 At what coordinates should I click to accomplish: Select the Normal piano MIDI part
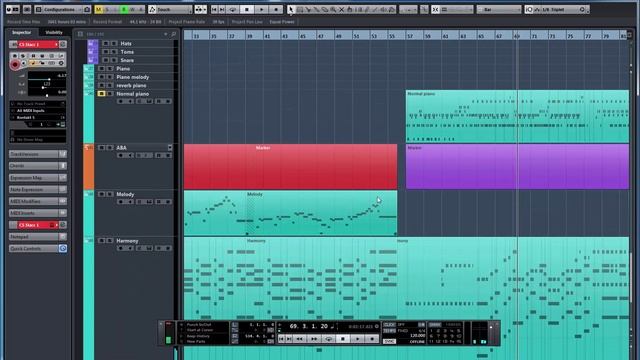tap(517, 116)
